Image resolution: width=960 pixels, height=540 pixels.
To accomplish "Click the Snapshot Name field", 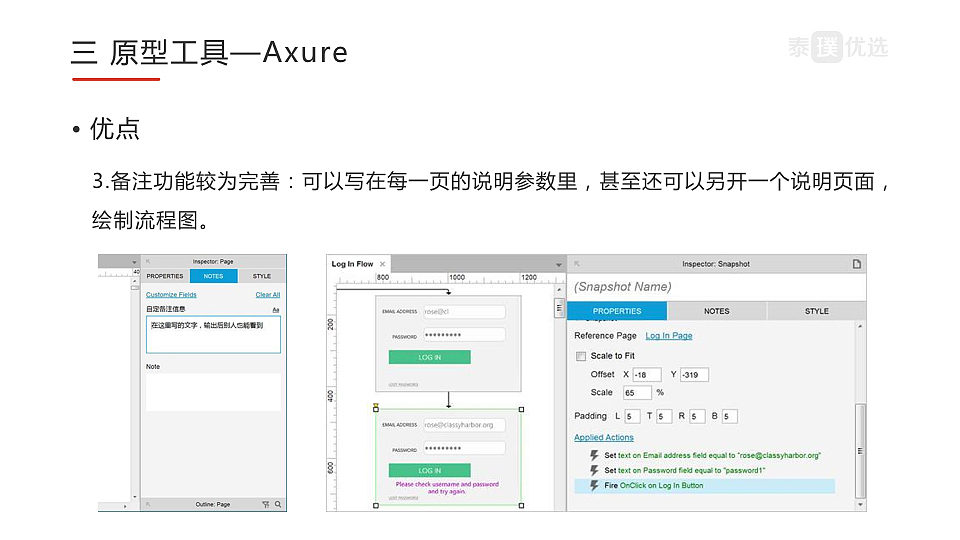I will (x=717, y=287).
